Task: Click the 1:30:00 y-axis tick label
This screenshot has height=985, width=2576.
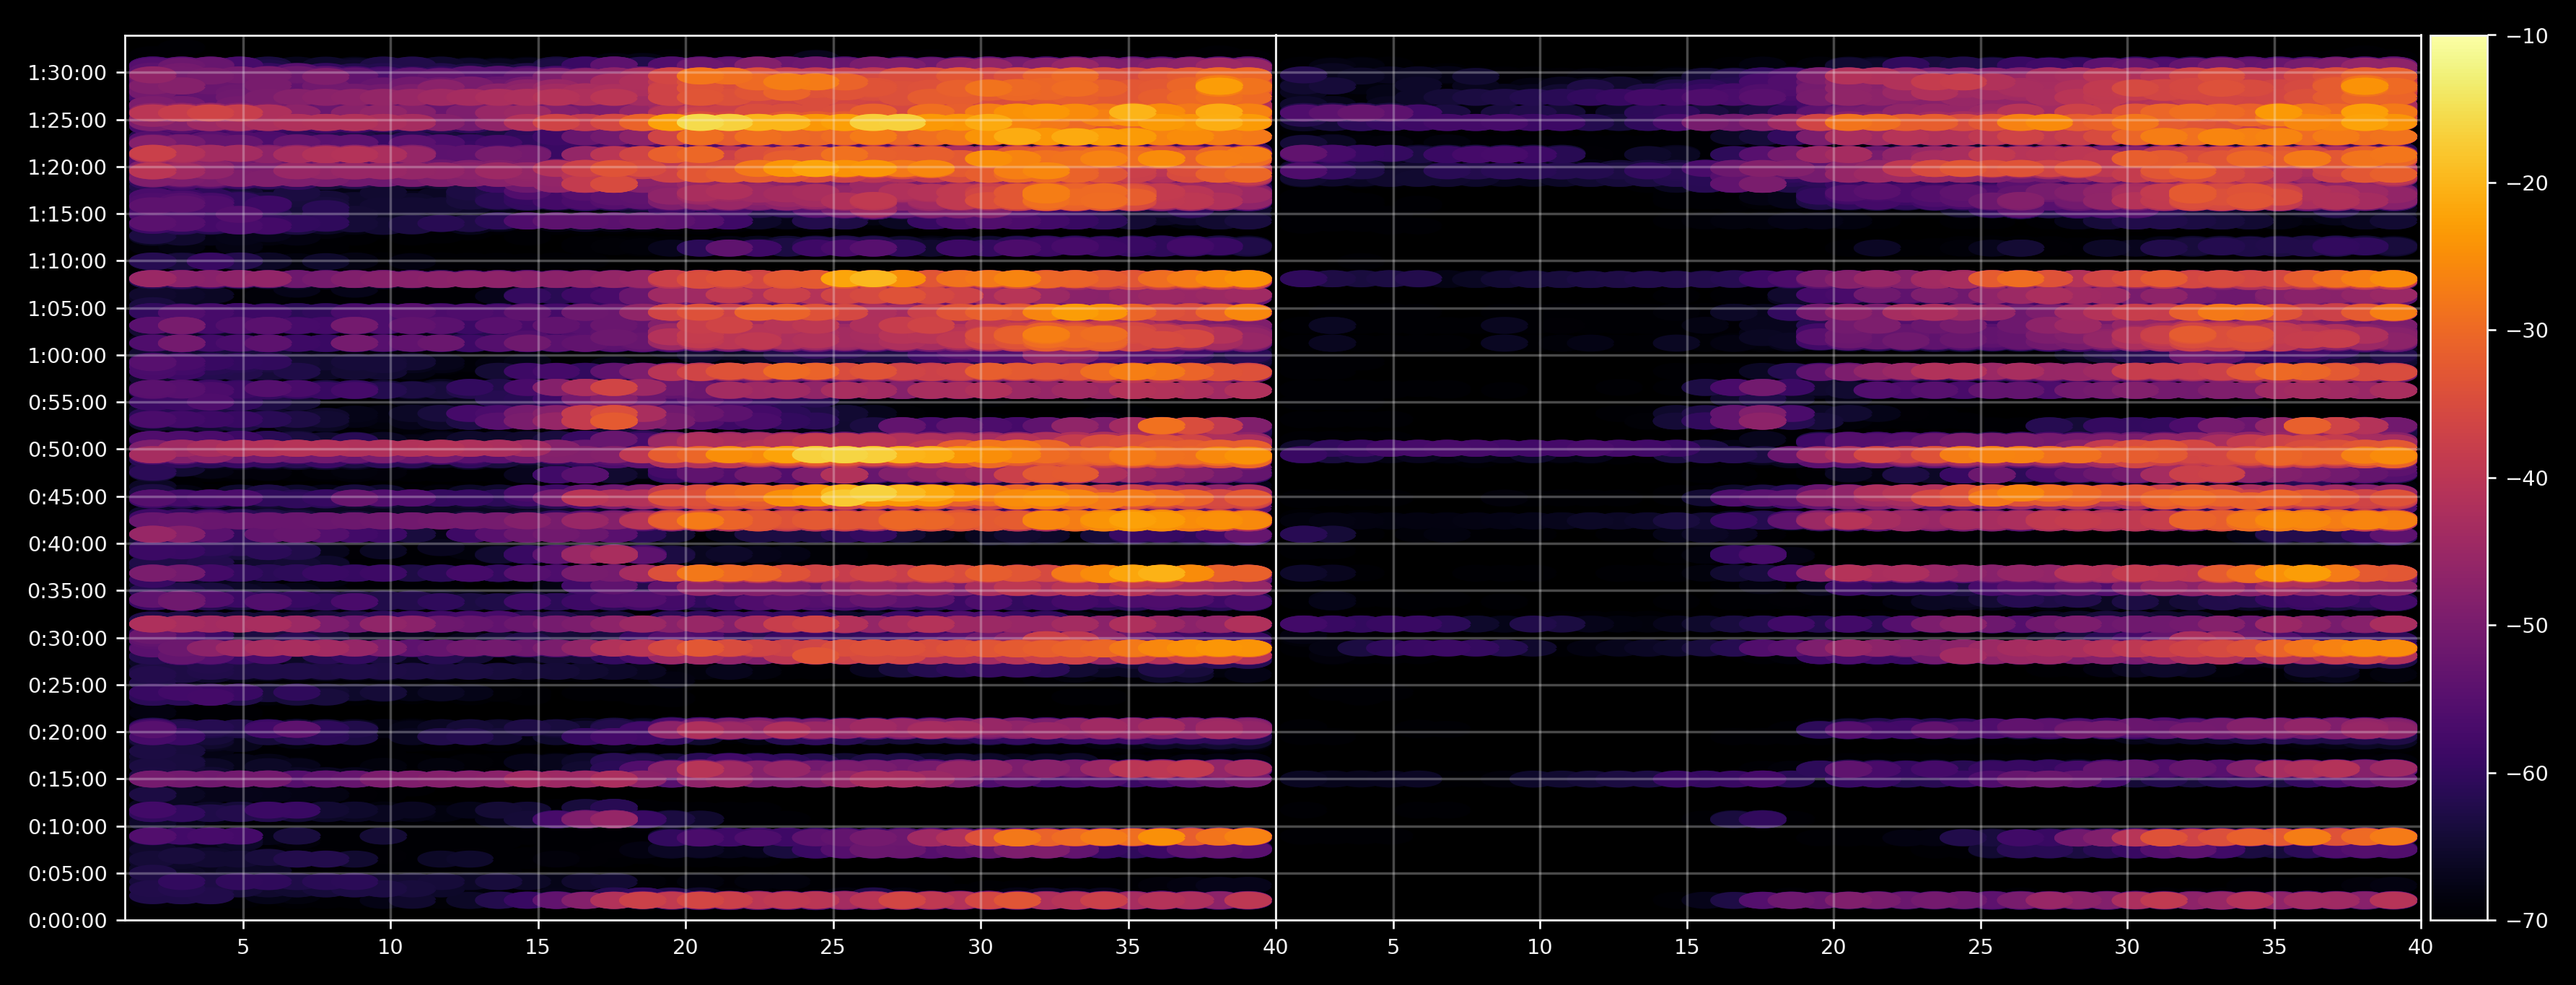Action: click(67, 73)
